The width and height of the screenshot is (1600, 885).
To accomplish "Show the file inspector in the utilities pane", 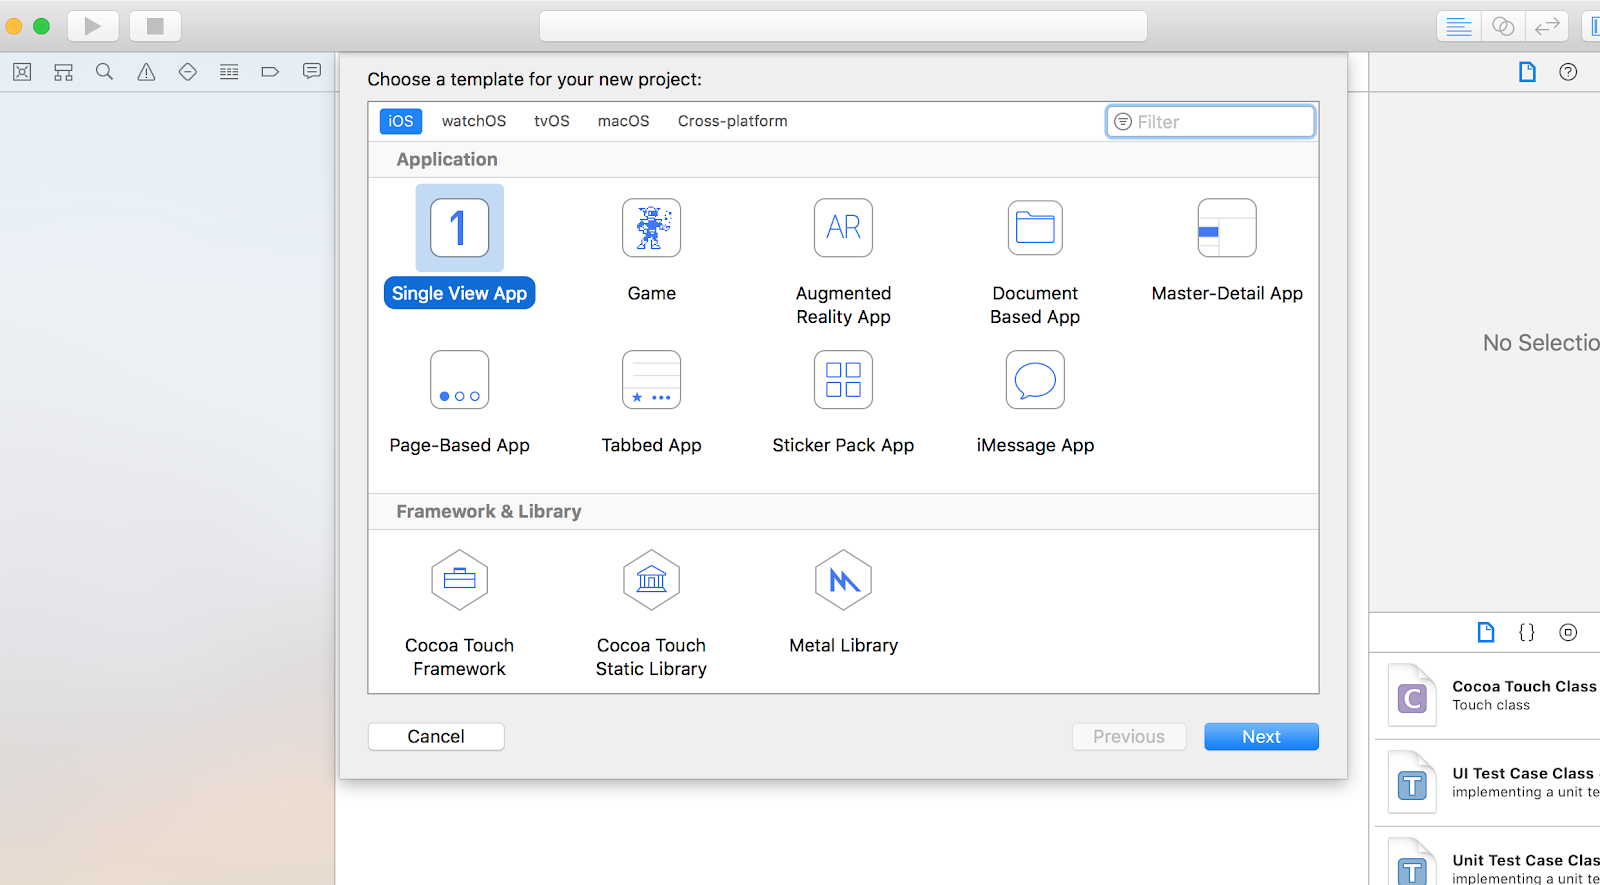I will pos(1527,72).
